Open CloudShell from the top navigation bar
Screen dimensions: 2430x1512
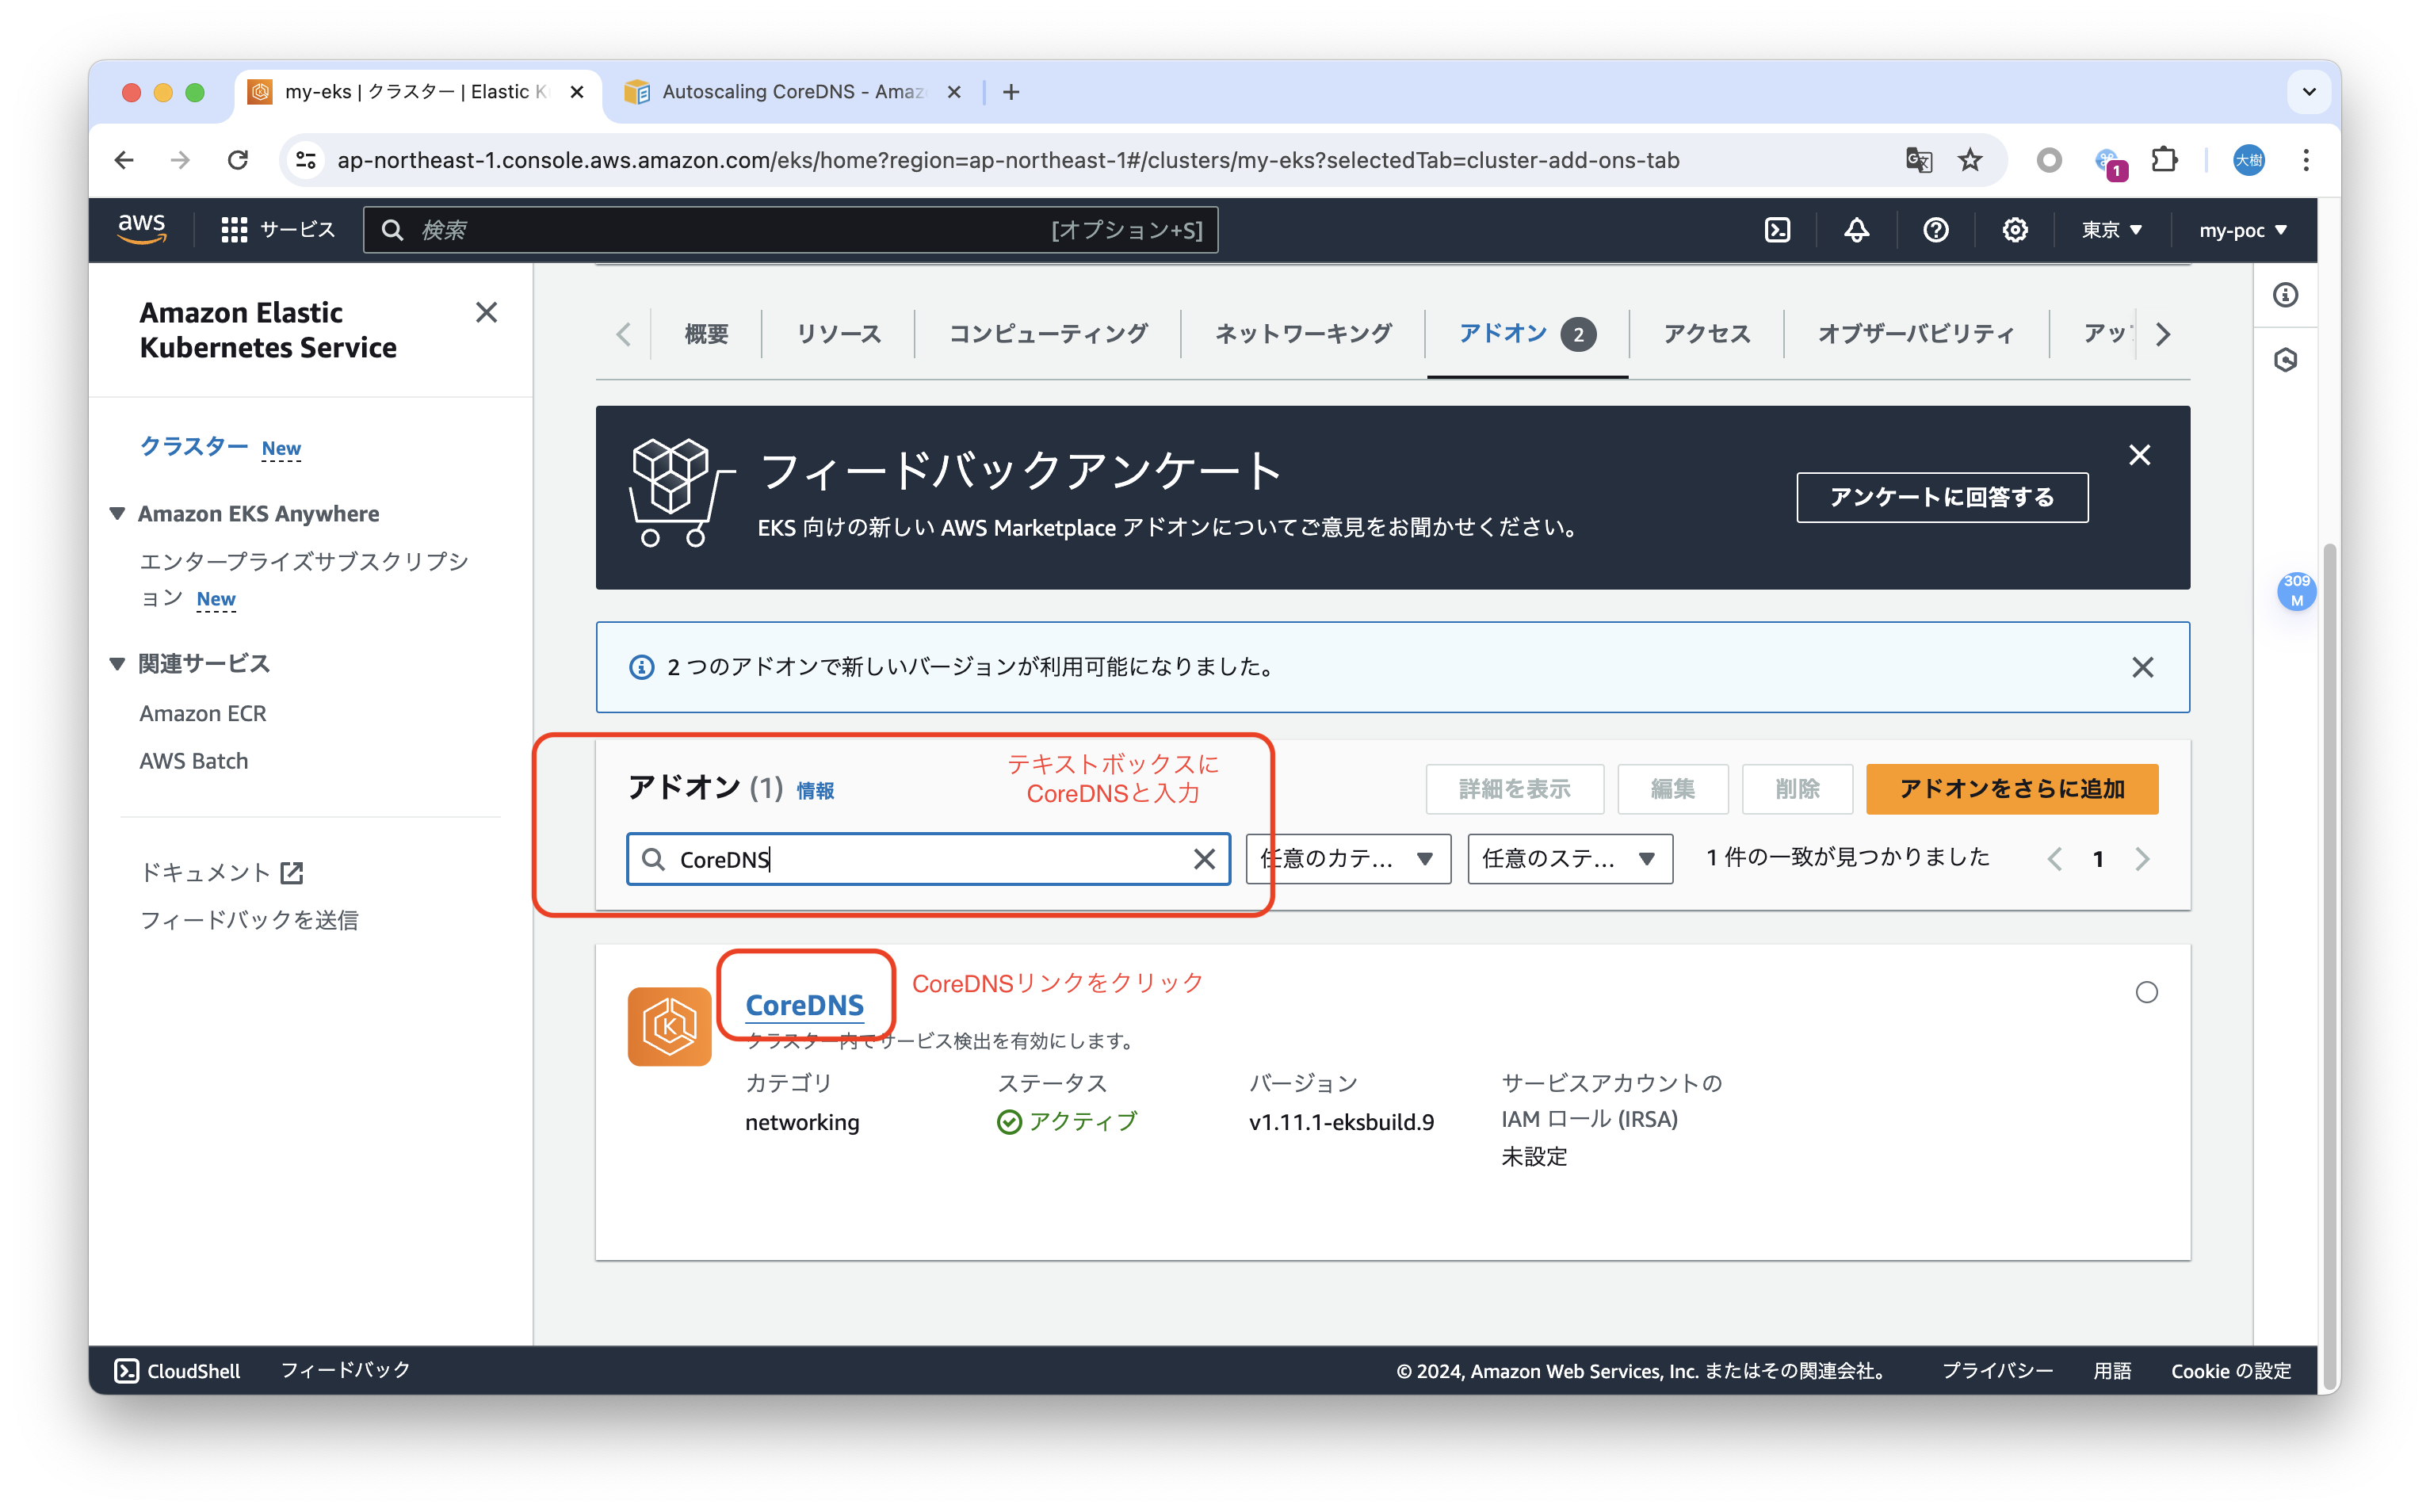[1778, 229]
